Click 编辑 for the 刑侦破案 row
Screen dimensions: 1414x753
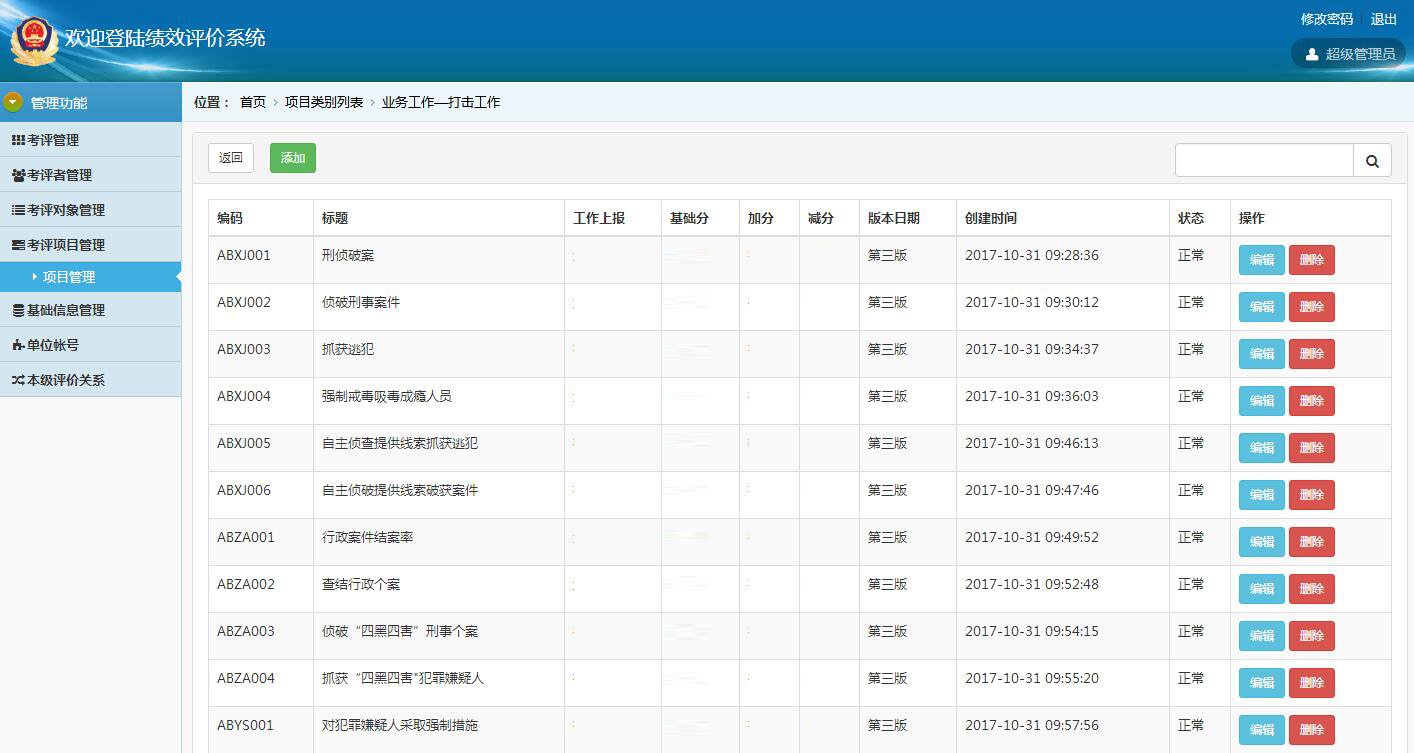tap(1260, 259)
